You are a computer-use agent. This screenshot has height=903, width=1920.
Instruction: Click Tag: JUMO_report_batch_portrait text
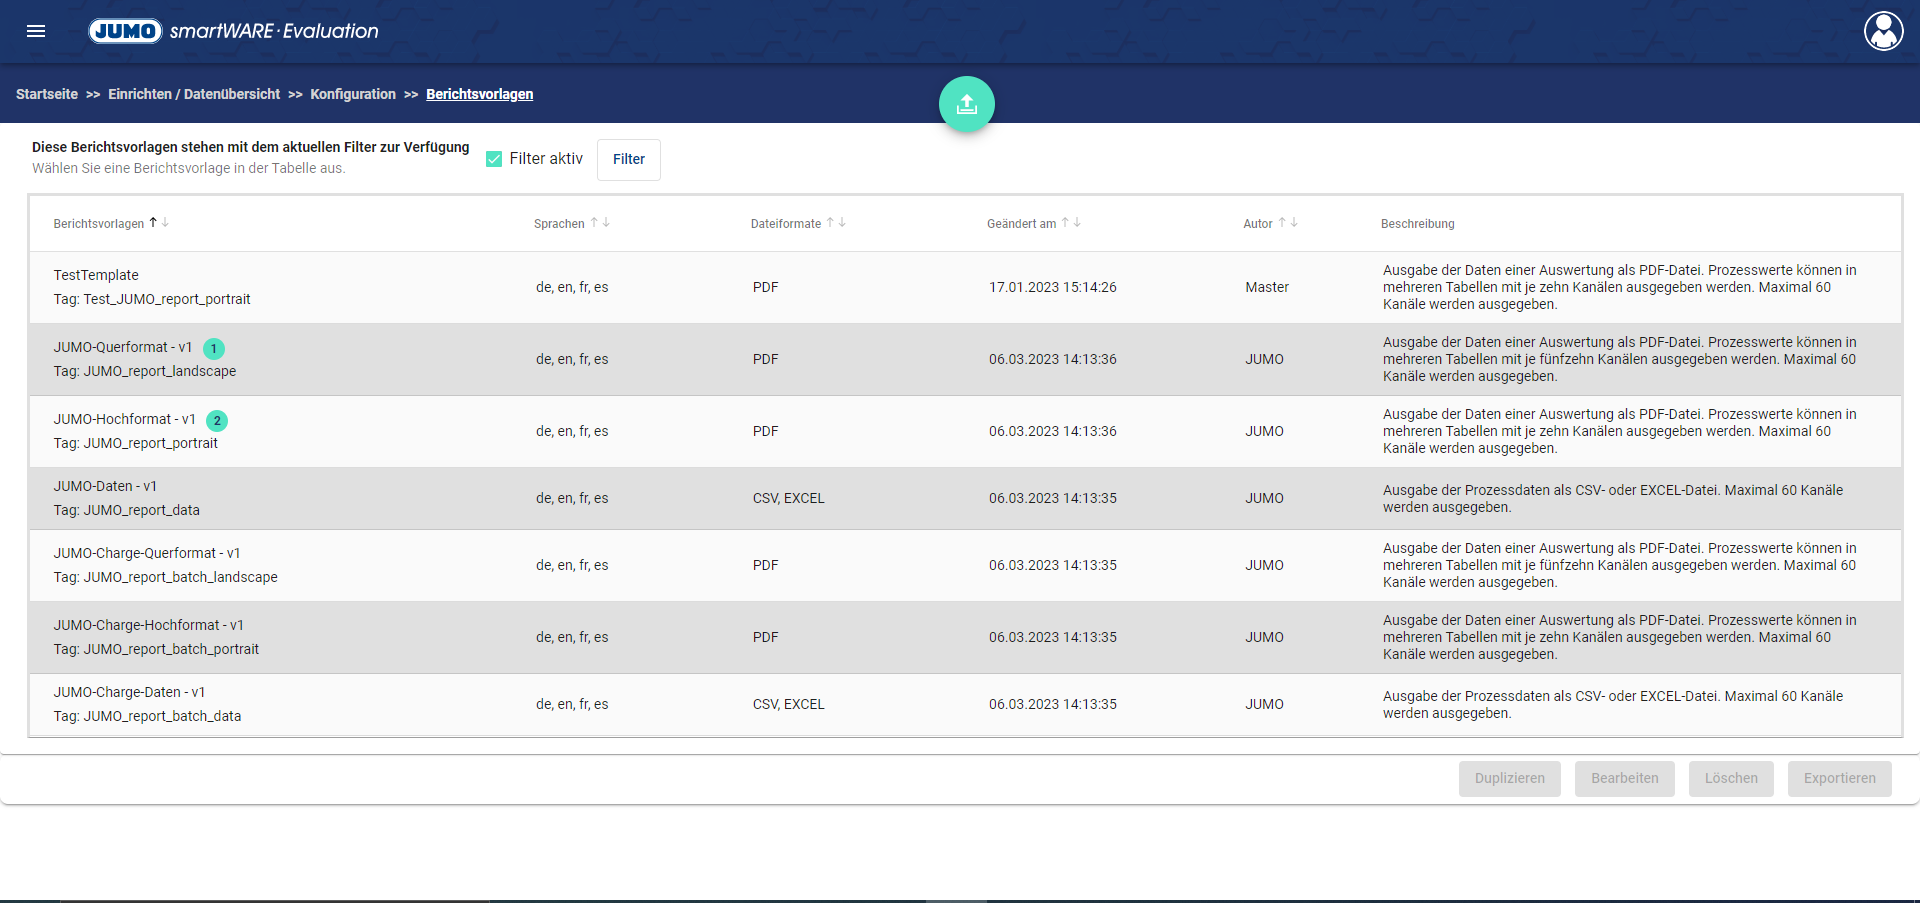pyautogui.click(x=156, y=649)
